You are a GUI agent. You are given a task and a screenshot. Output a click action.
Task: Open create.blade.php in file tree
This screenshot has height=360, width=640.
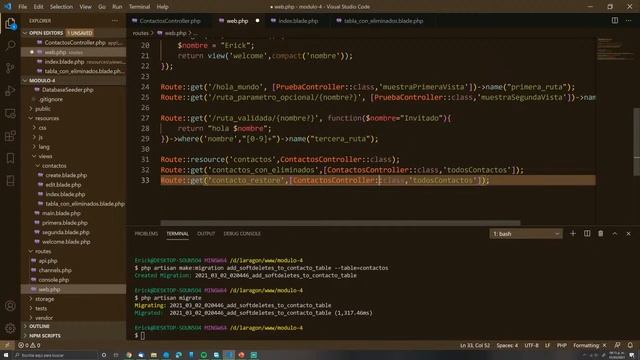(x=66, y=175)
